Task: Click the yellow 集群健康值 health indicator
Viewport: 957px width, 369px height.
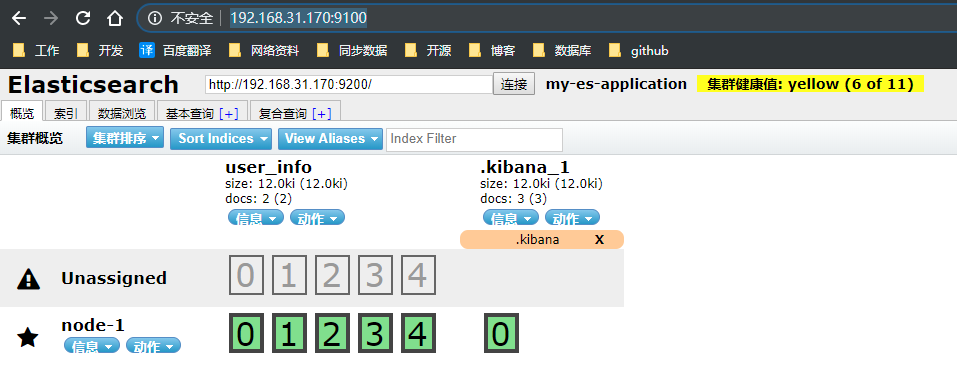Action: coord(810,84)
